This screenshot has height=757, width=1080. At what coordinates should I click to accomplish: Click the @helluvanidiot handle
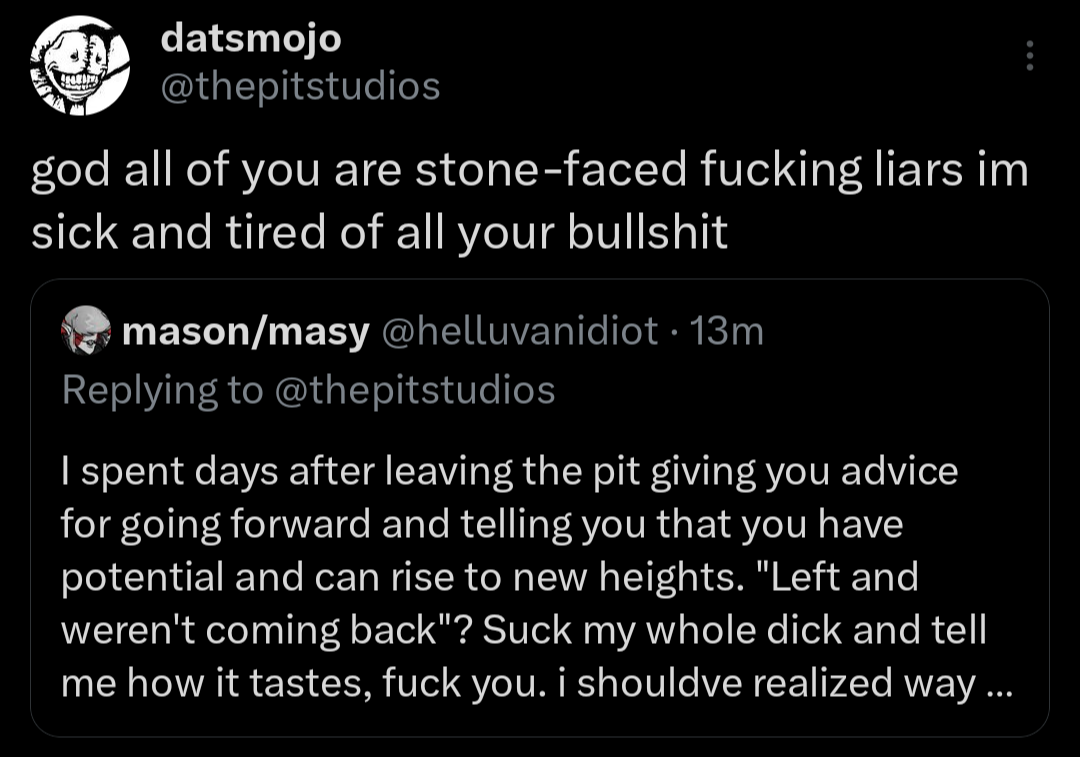tap(521, 331)
